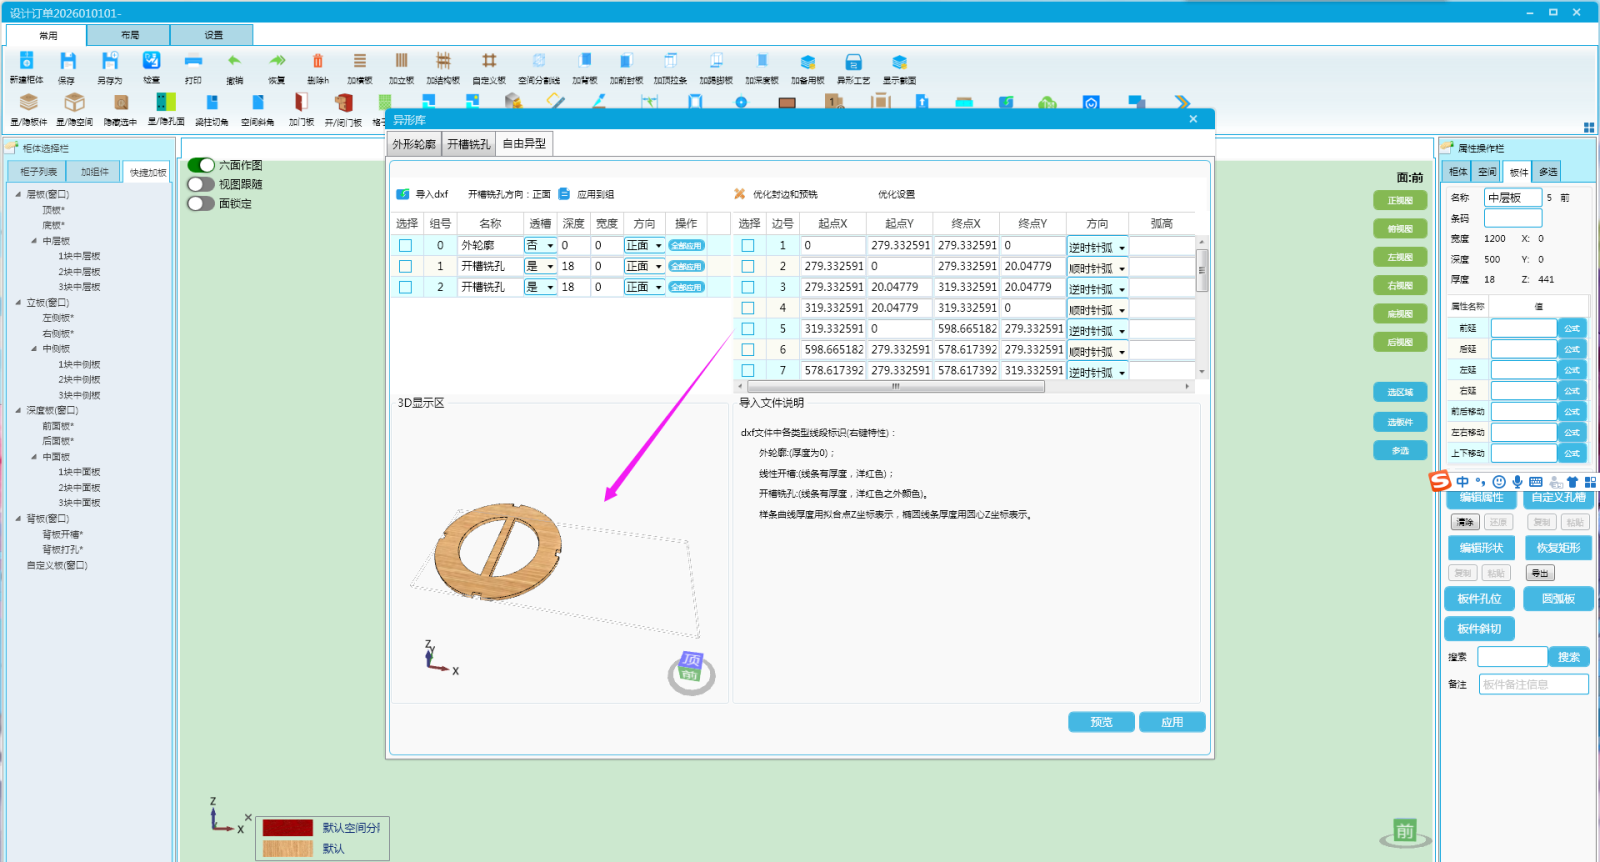Switch to 空间 tab in properties panel
The width and height of the screenshot is (1600, 862).
coord(1488,172)
